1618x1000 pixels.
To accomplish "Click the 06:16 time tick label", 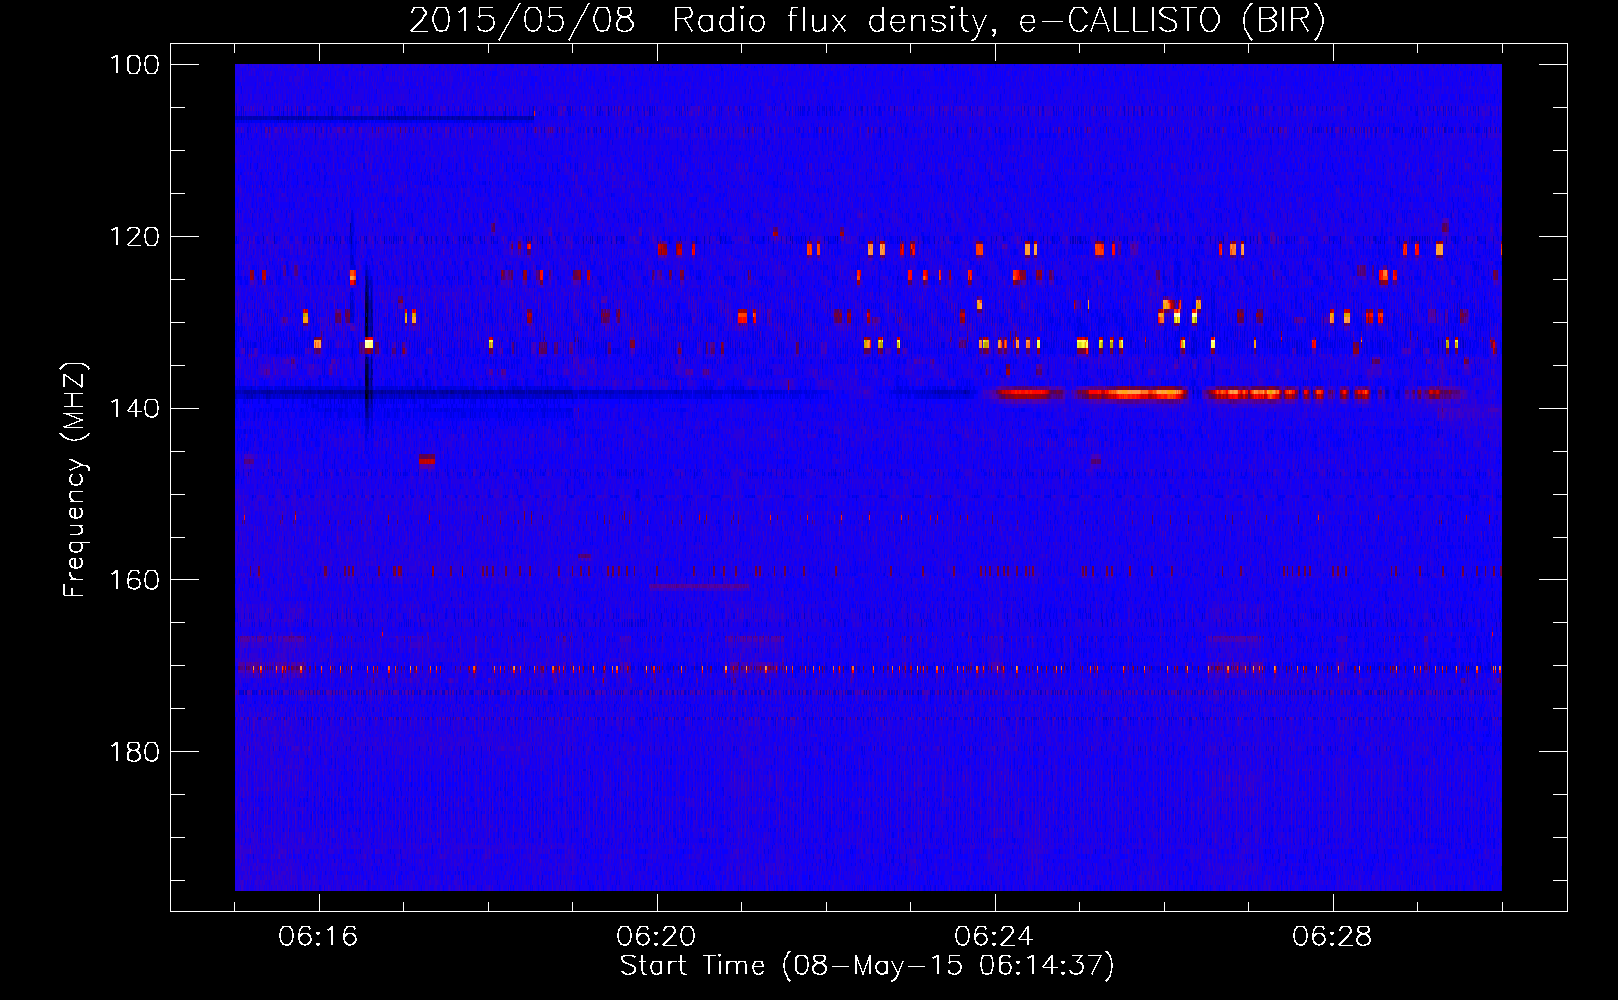I will pos(318,937).
